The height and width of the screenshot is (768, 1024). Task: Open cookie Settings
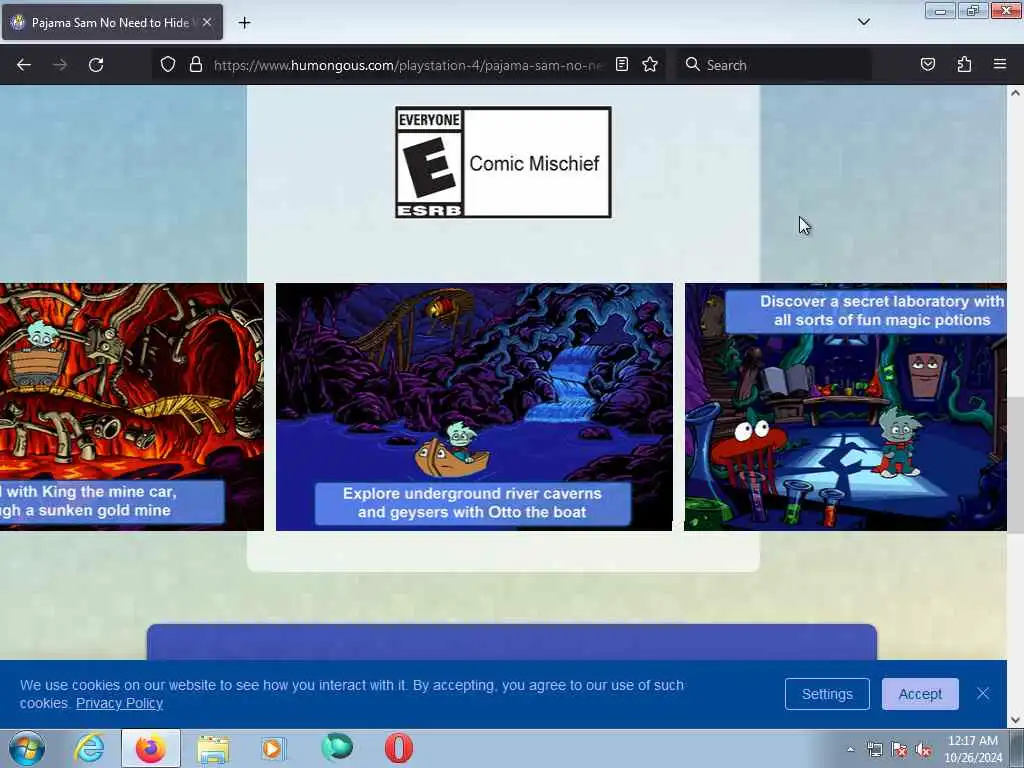827,694
